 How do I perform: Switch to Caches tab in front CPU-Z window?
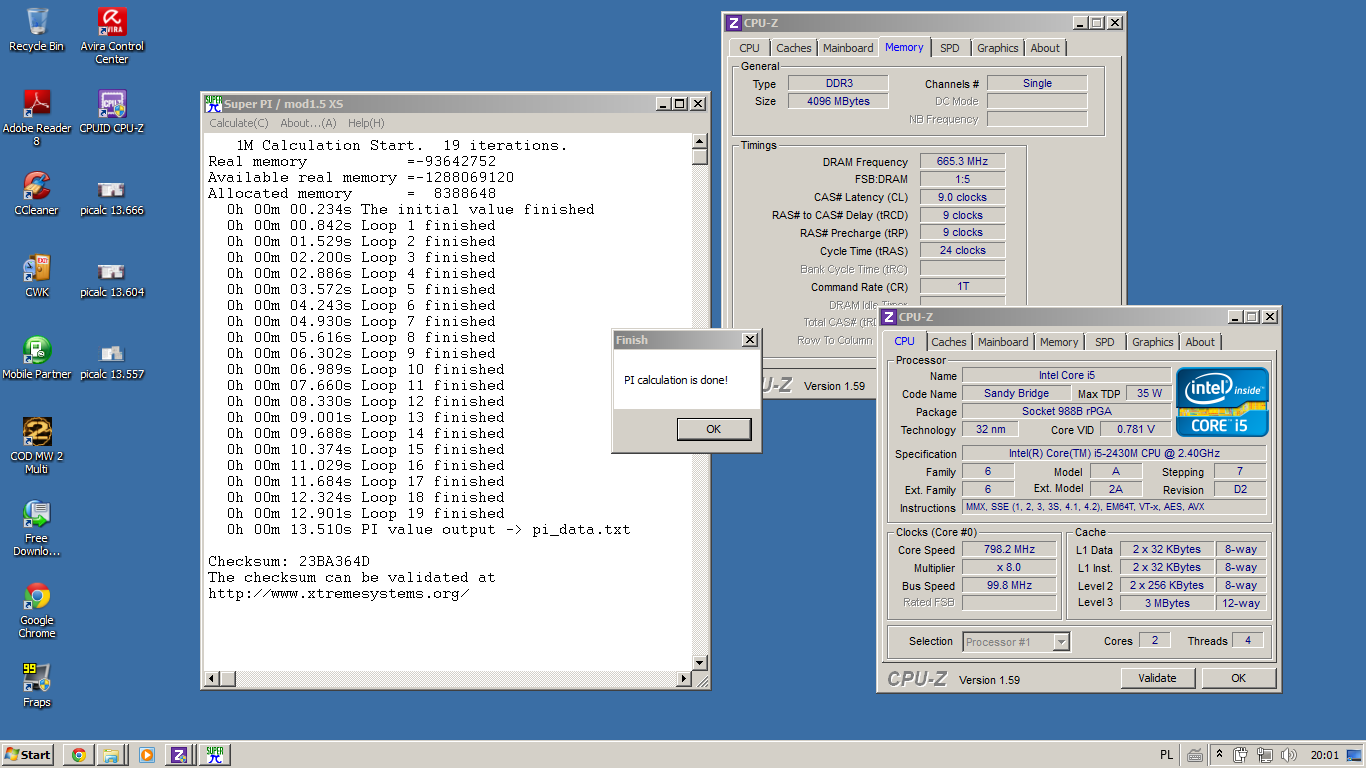click(x=949, y=342)
